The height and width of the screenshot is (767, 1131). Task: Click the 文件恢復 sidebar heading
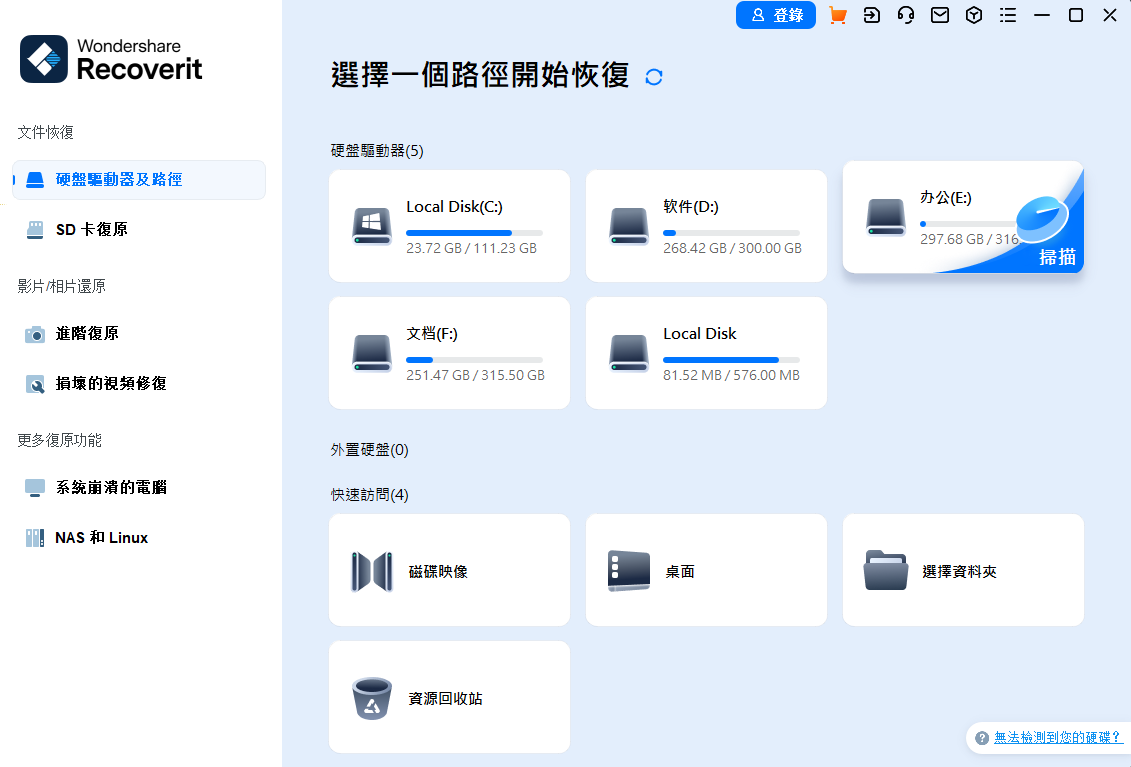pos(45,132)
